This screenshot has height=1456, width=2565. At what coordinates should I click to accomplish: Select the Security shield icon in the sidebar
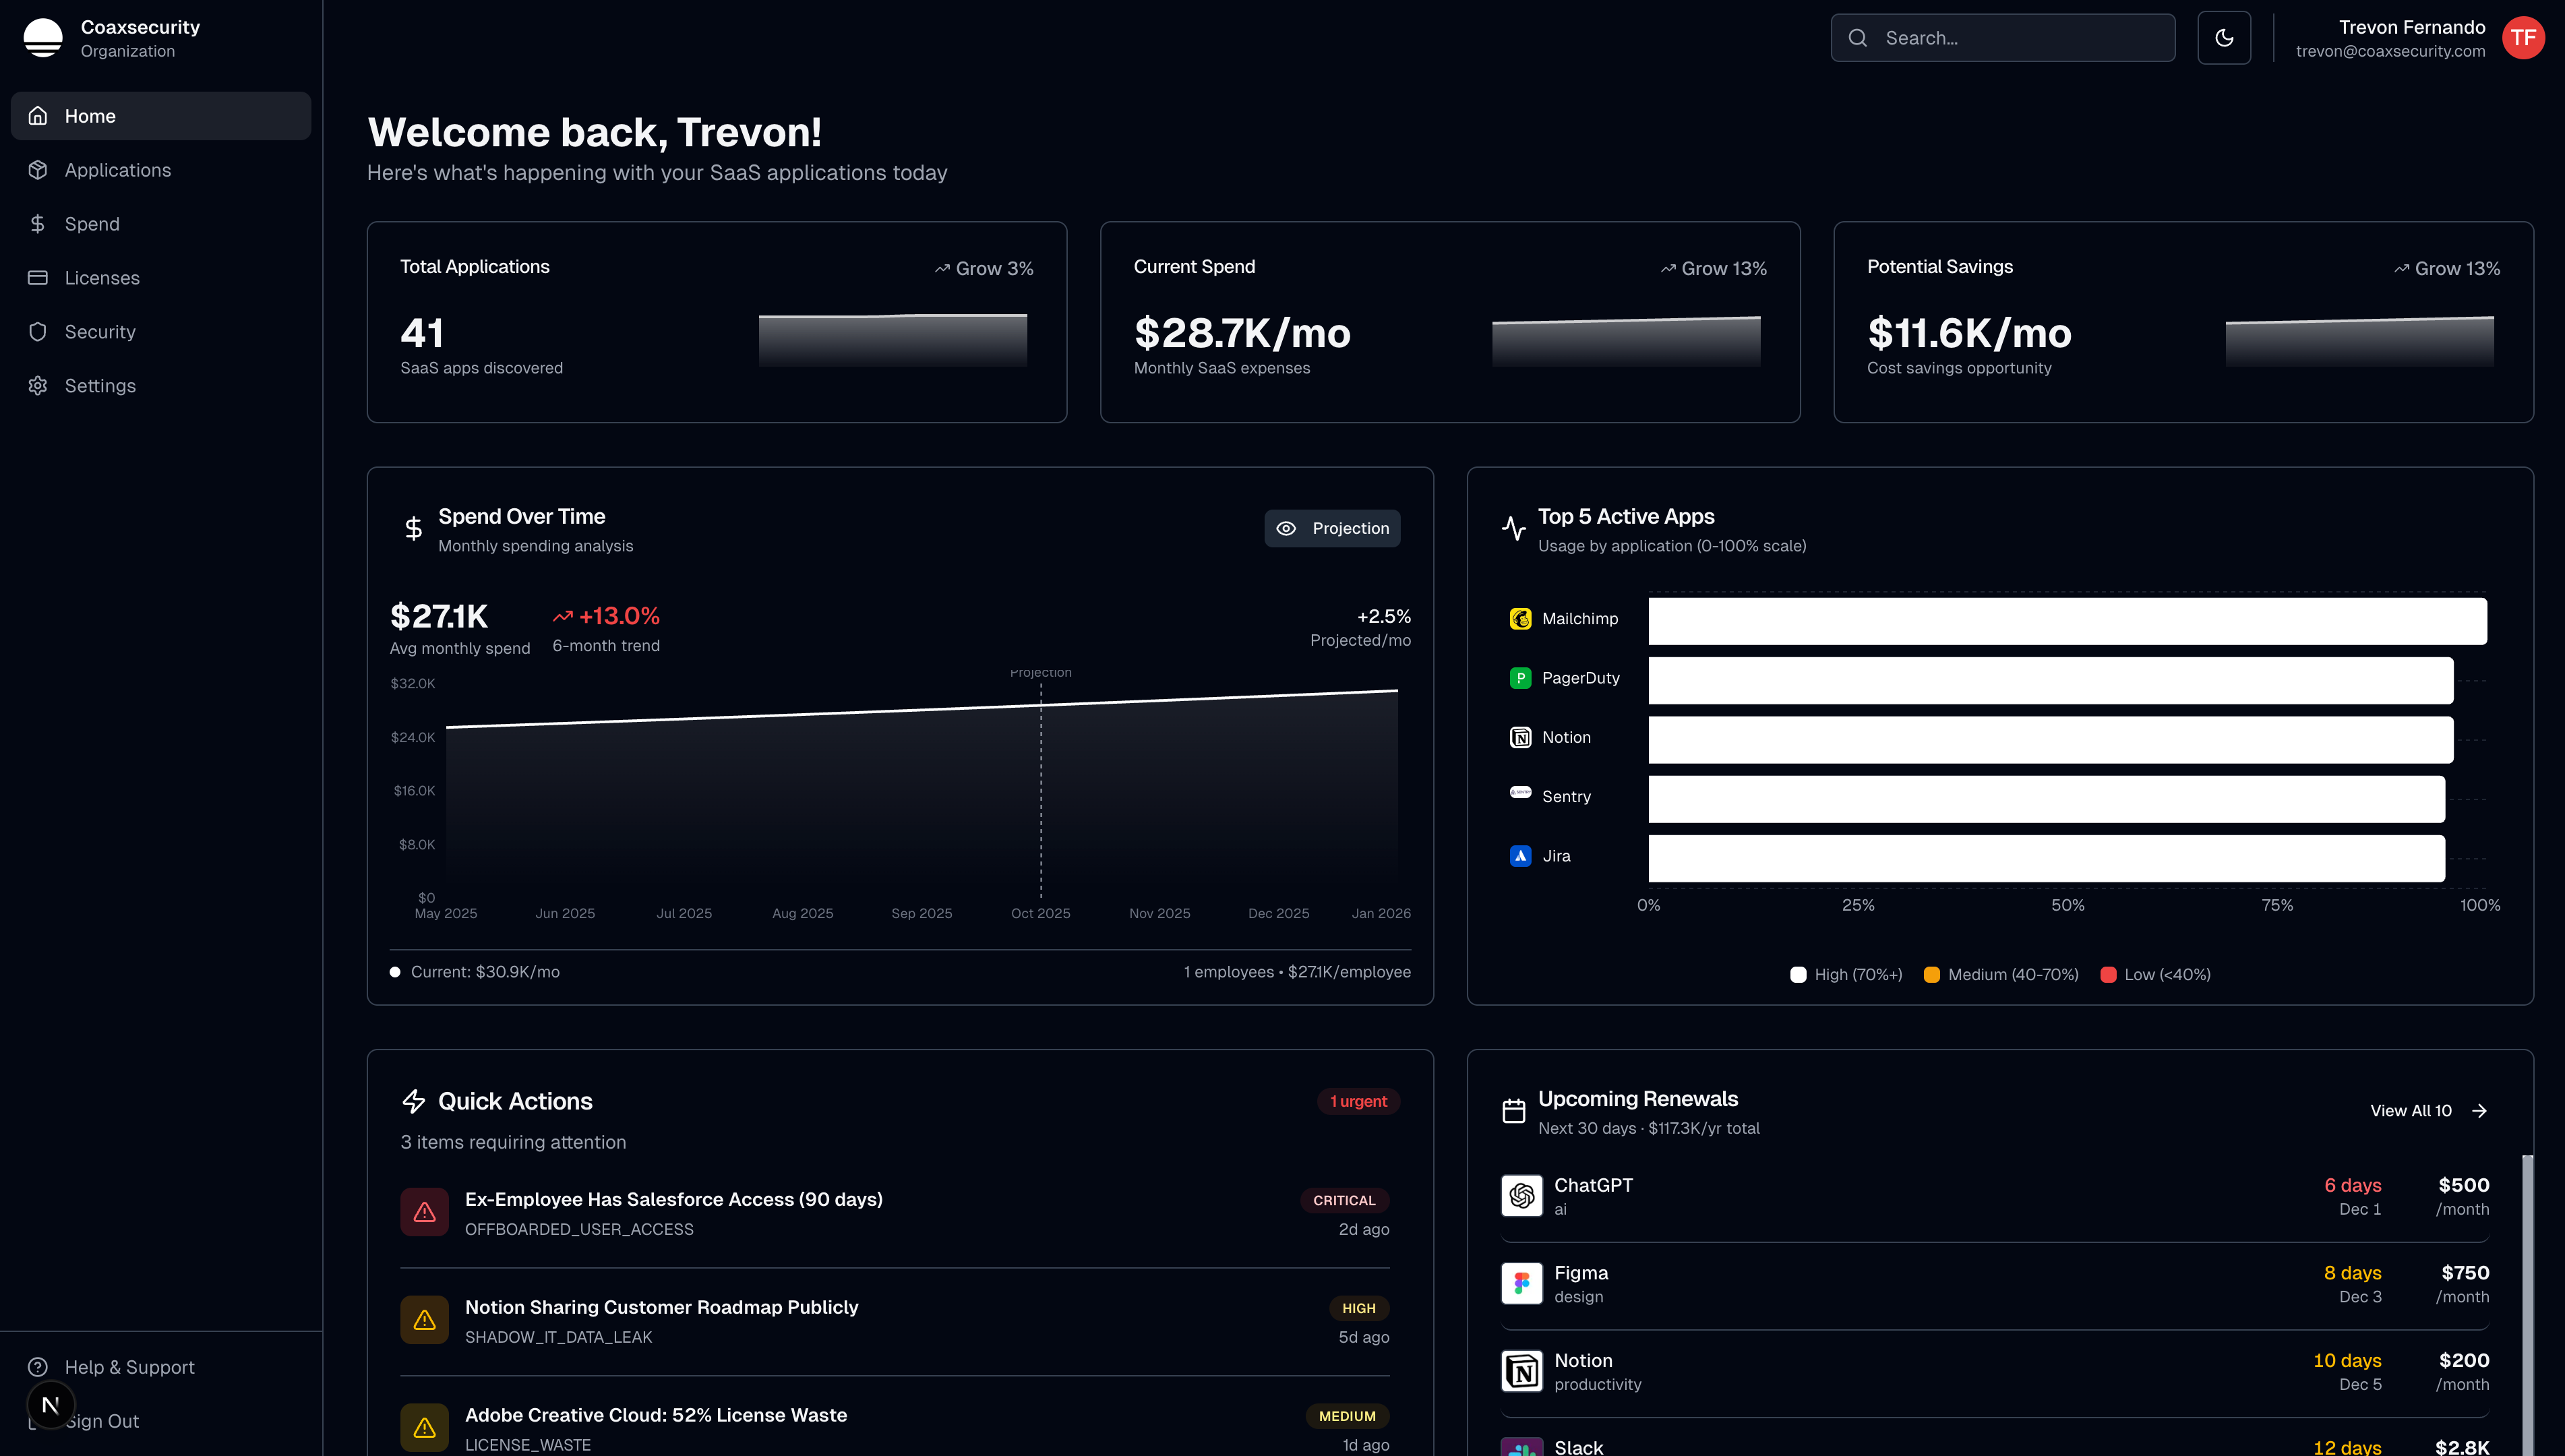[x=38, y=331]
